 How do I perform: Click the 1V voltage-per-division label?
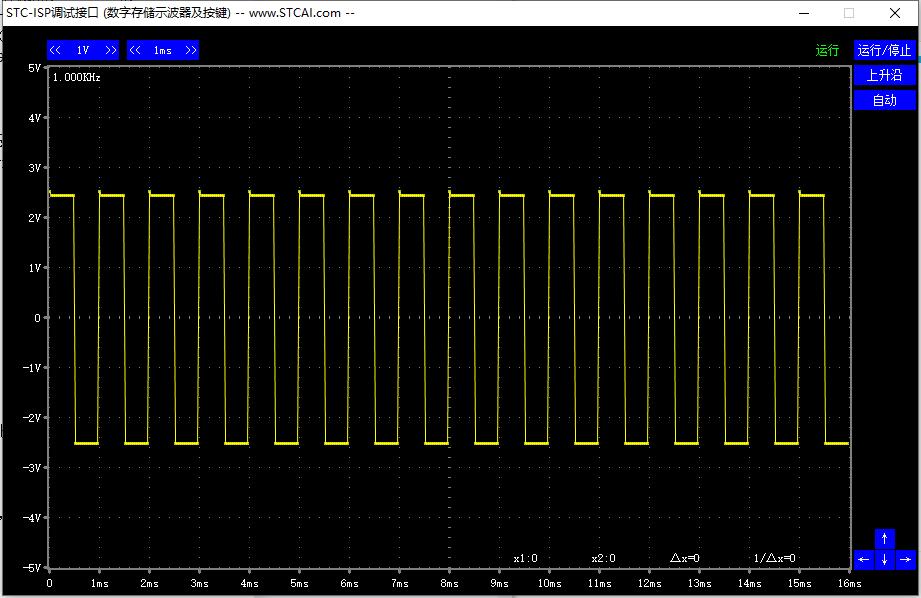(x=83, y=50)
